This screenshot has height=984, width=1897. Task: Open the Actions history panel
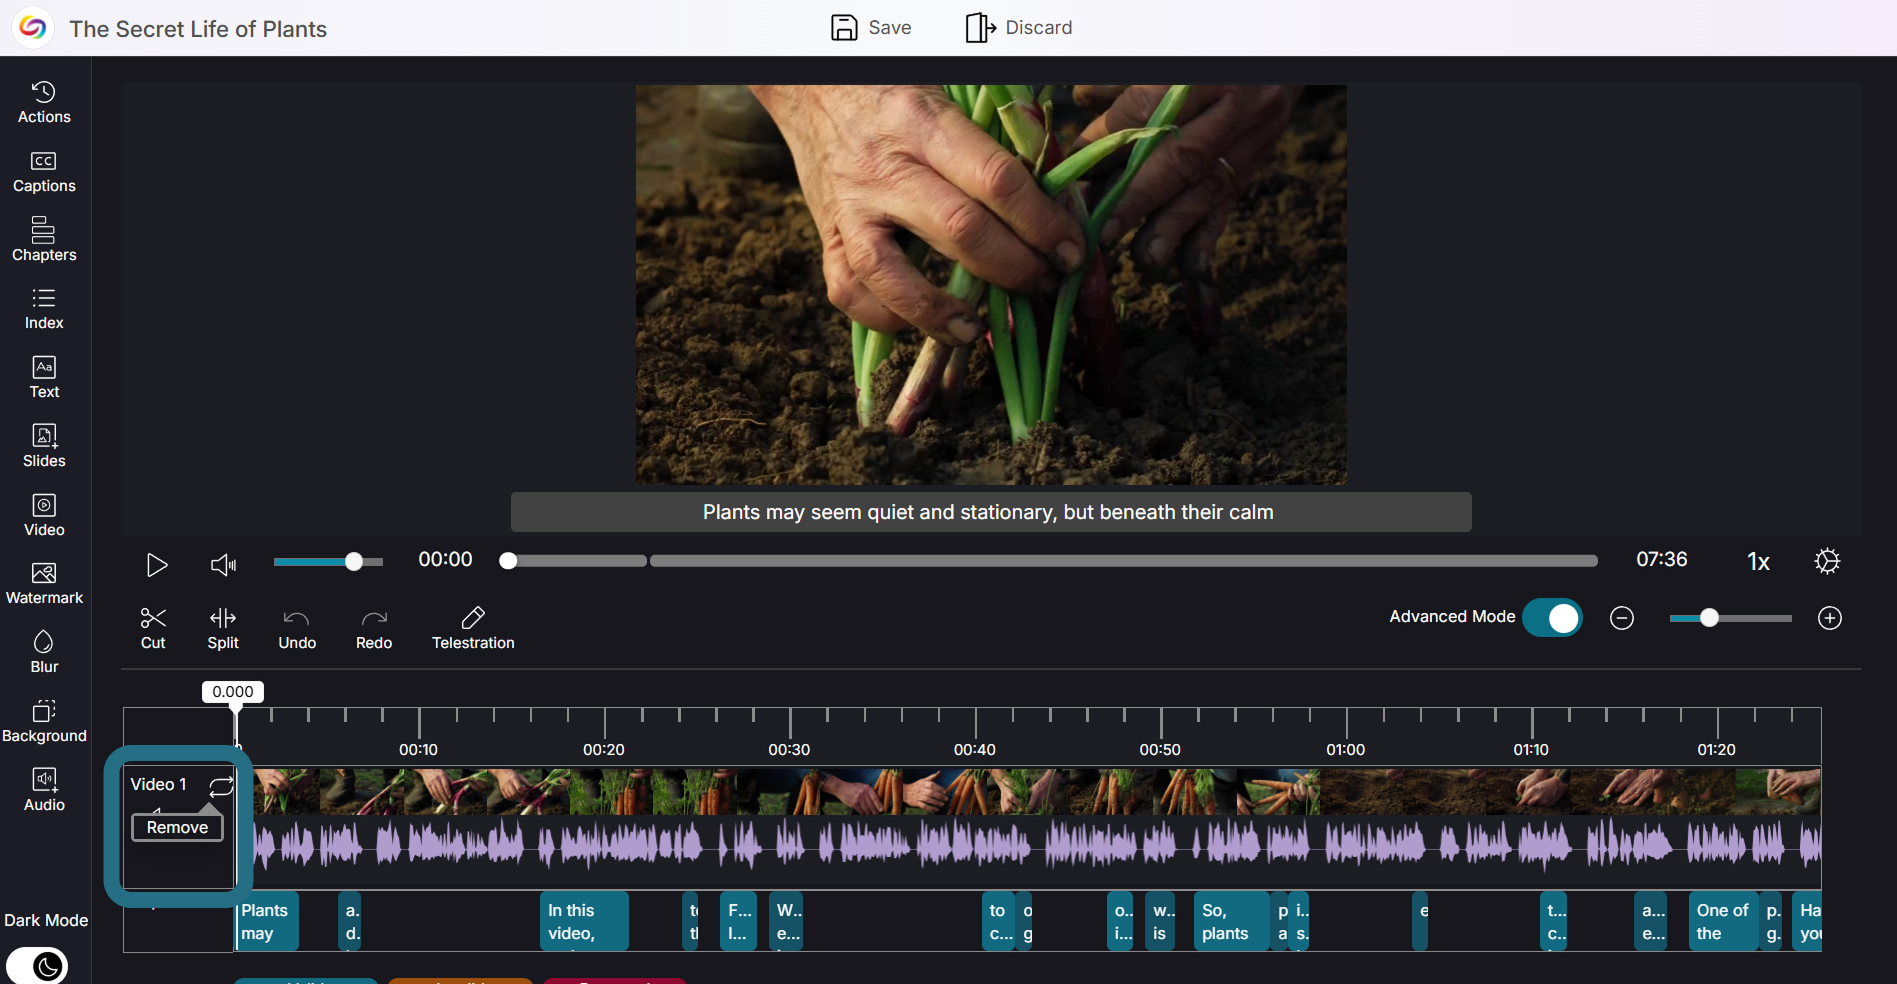click(x=44, y=102)
